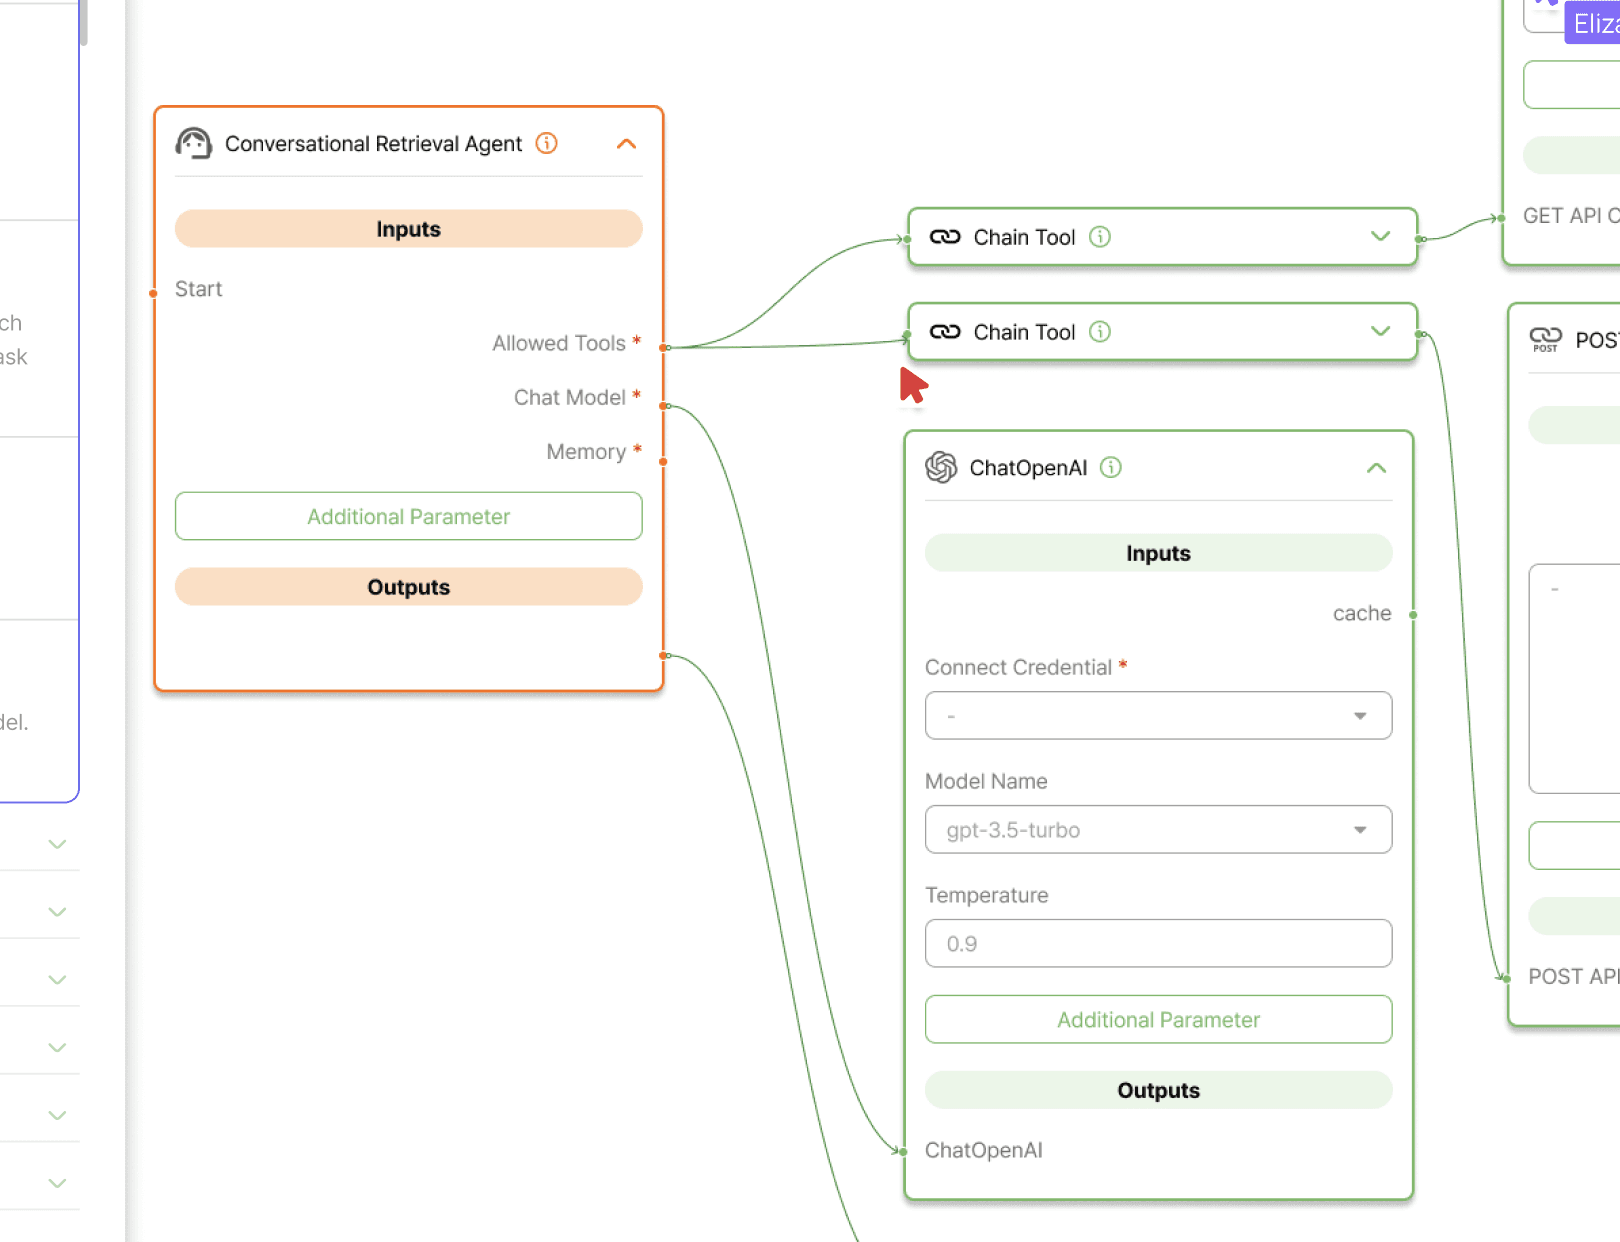Open the Model Name gpt-3.5-turbo dropdown
The width and height of the screenshot is (1620, 1242).
pyautogui.click(x=1158, y=830)
